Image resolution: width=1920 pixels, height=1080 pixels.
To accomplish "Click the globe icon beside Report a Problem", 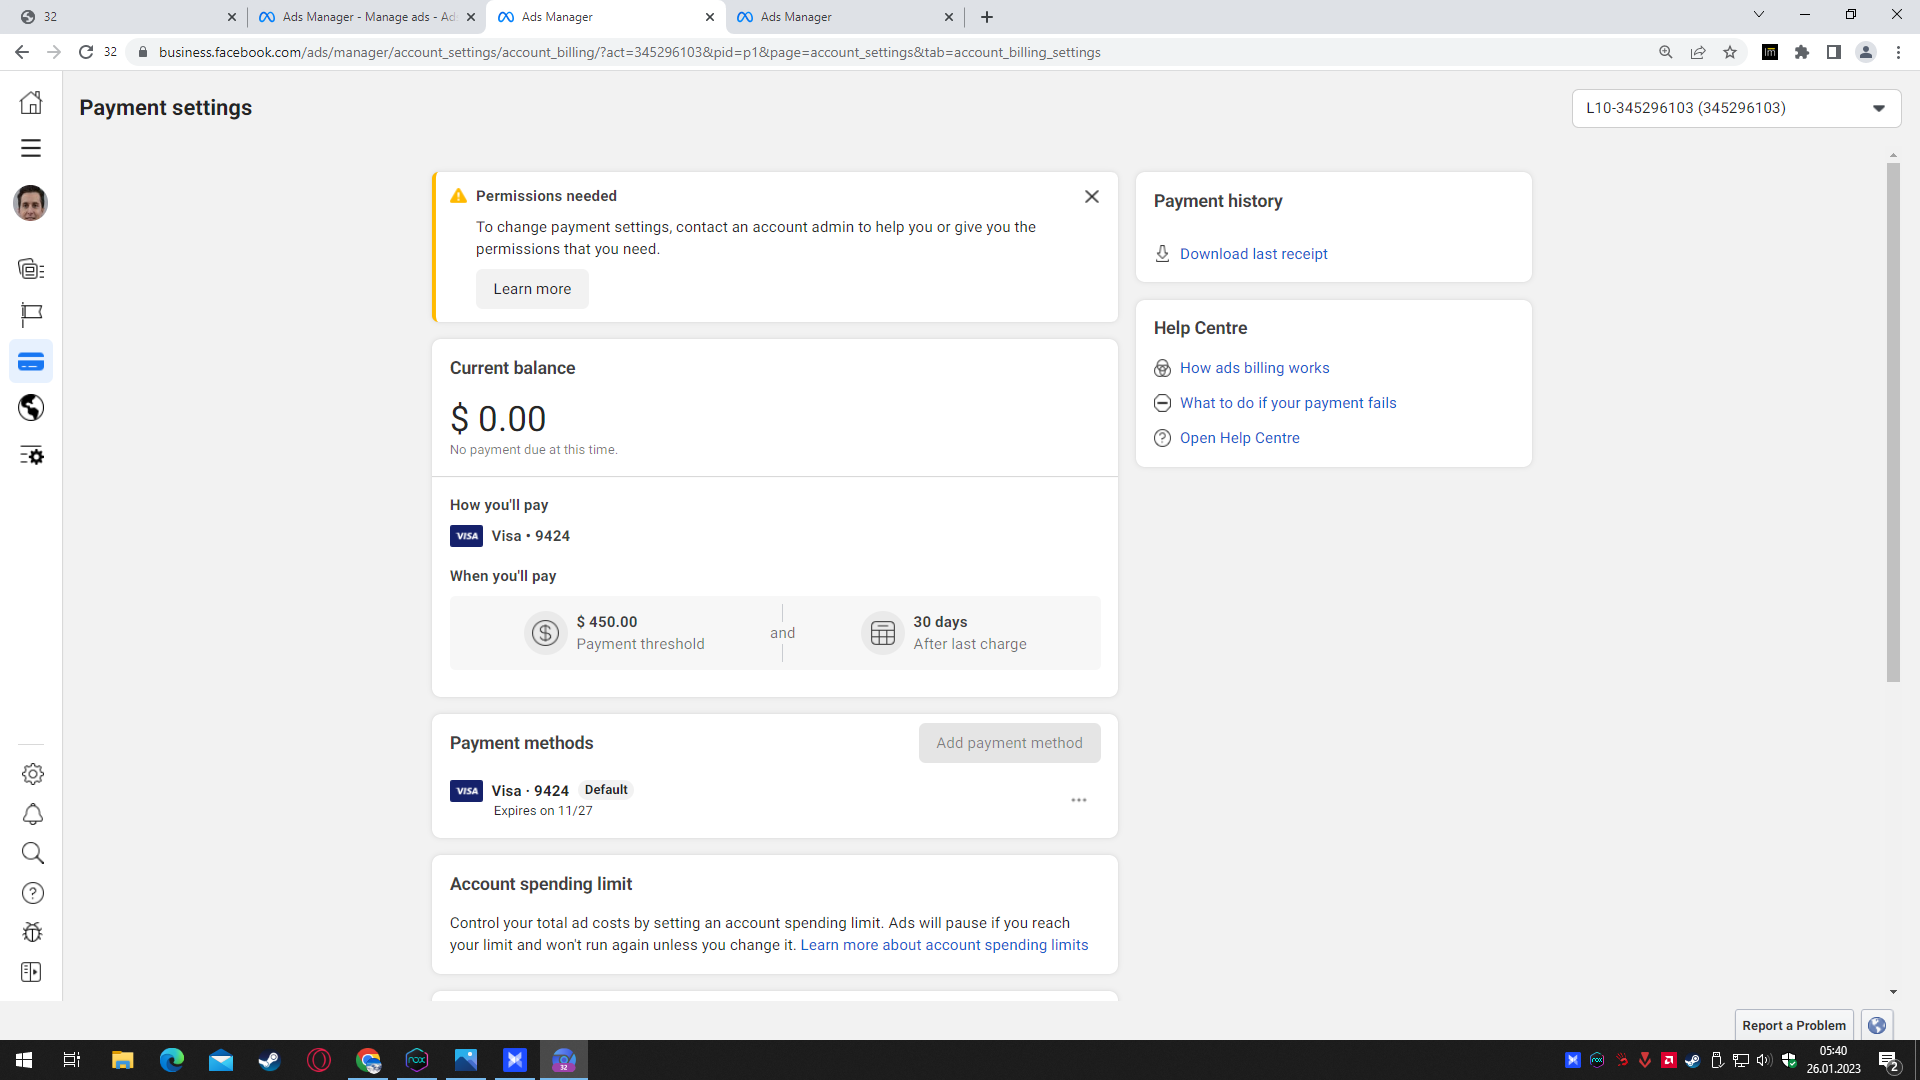I will 1877,1025.
